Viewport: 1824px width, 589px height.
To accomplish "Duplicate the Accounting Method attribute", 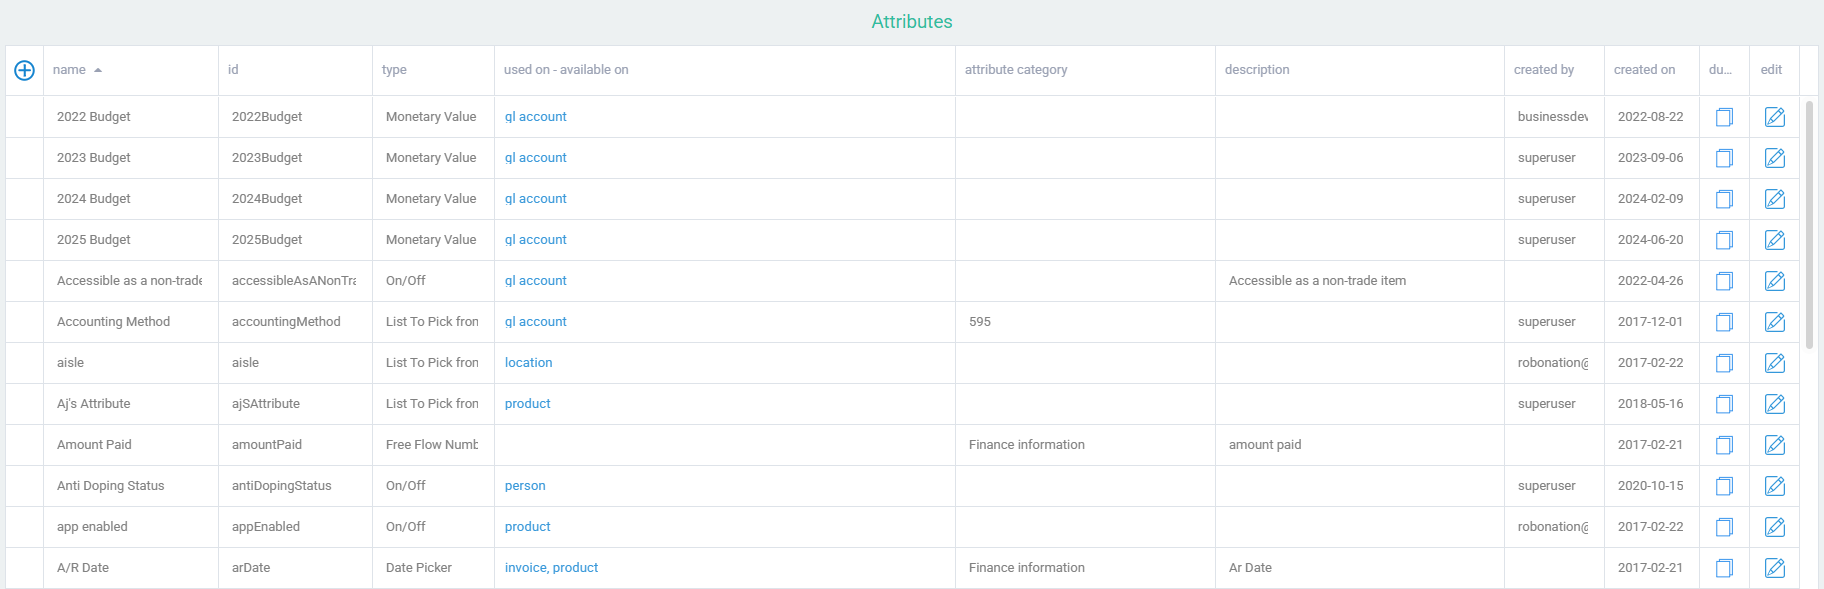I will tap(1724, 322).
